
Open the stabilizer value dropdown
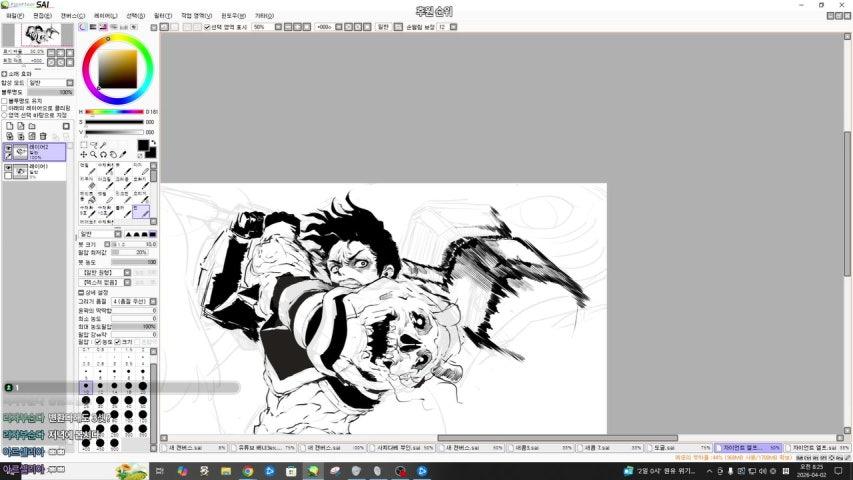[x=453, y=27]
